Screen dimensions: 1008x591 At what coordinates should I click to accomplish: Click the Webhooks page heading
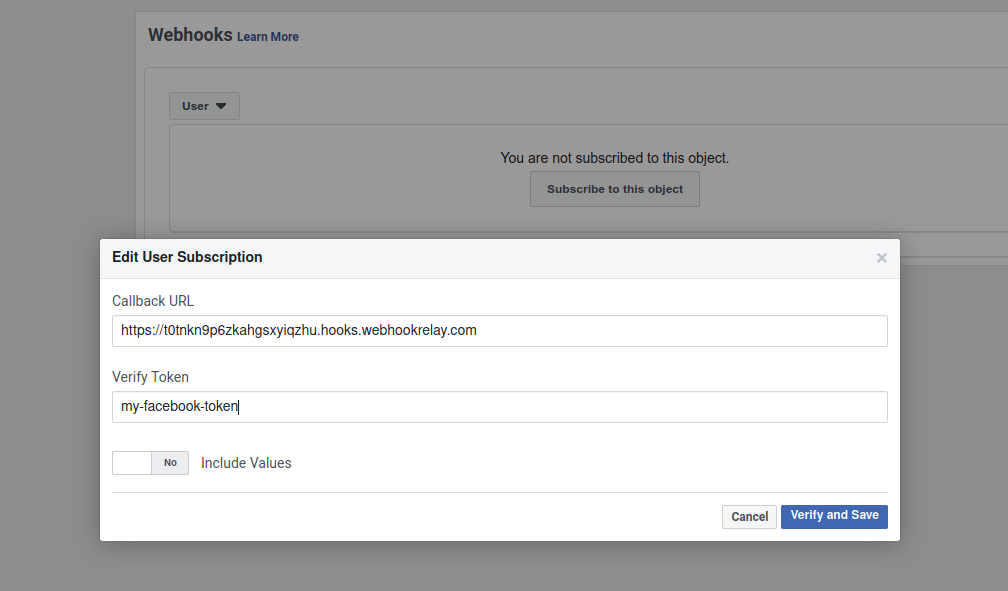click(x=190, y=34)
